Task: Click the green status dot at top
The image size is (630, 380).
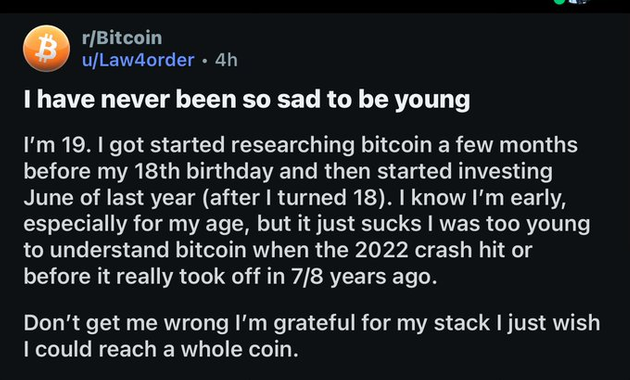Action: pos(559,2)
